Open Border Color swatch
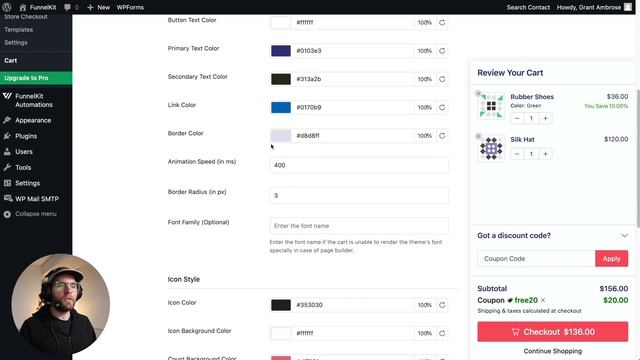Viewport: 640px width, 360px height. [281, 136]
